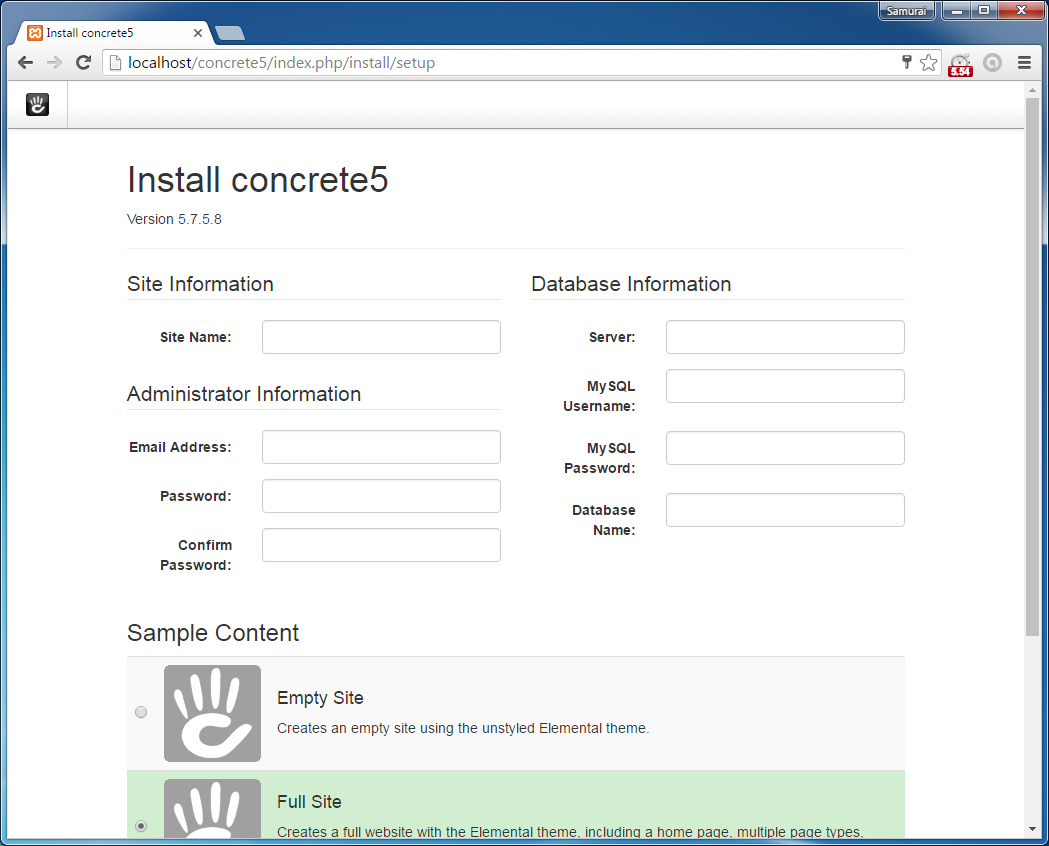The image size is (1049, 846).
Task: Minimize the browser window
Action: coord(957,11)
